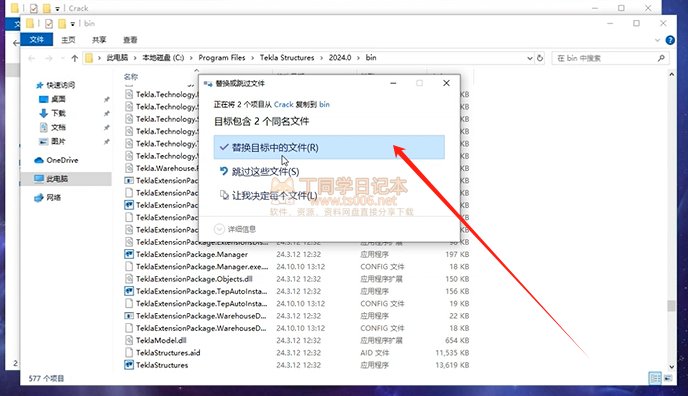Switch to large icons view layout
Screen dimensions: 688x396
point(668,378)
